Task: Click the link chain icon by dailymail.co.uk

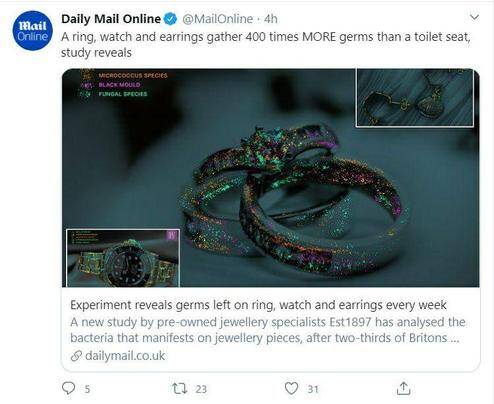Action: 76,356
